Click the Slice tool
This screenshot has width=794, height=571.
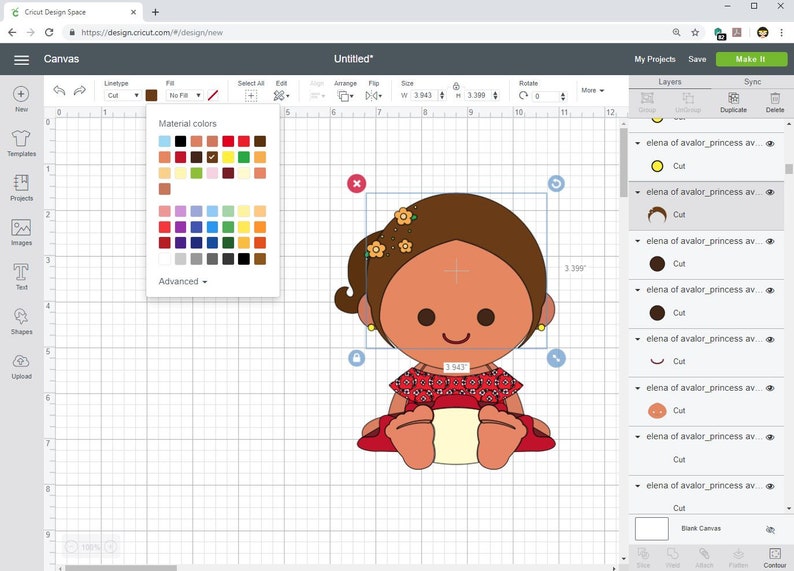[643, 557]
